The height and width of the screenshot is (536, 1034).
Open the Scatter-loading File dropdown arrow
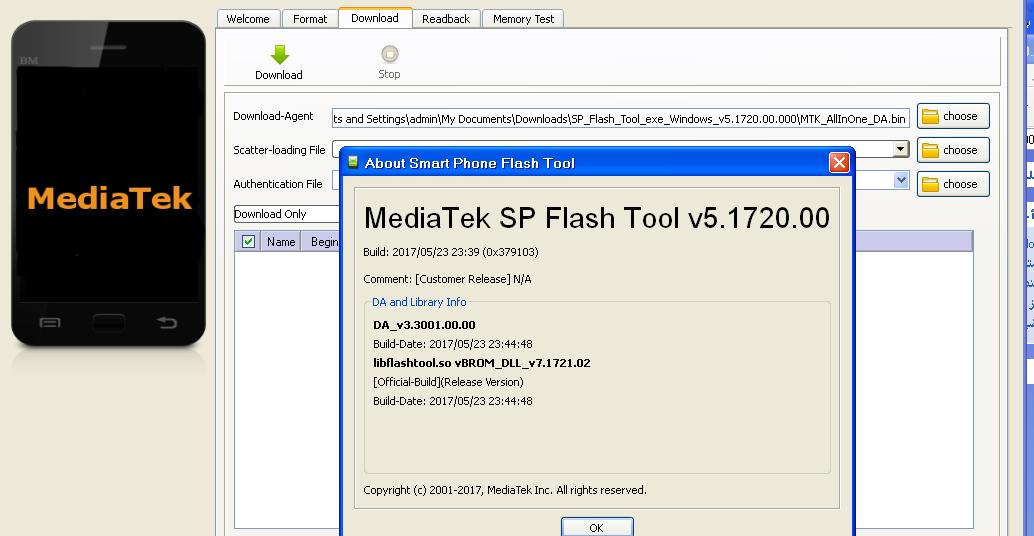(x=901, y=149)
